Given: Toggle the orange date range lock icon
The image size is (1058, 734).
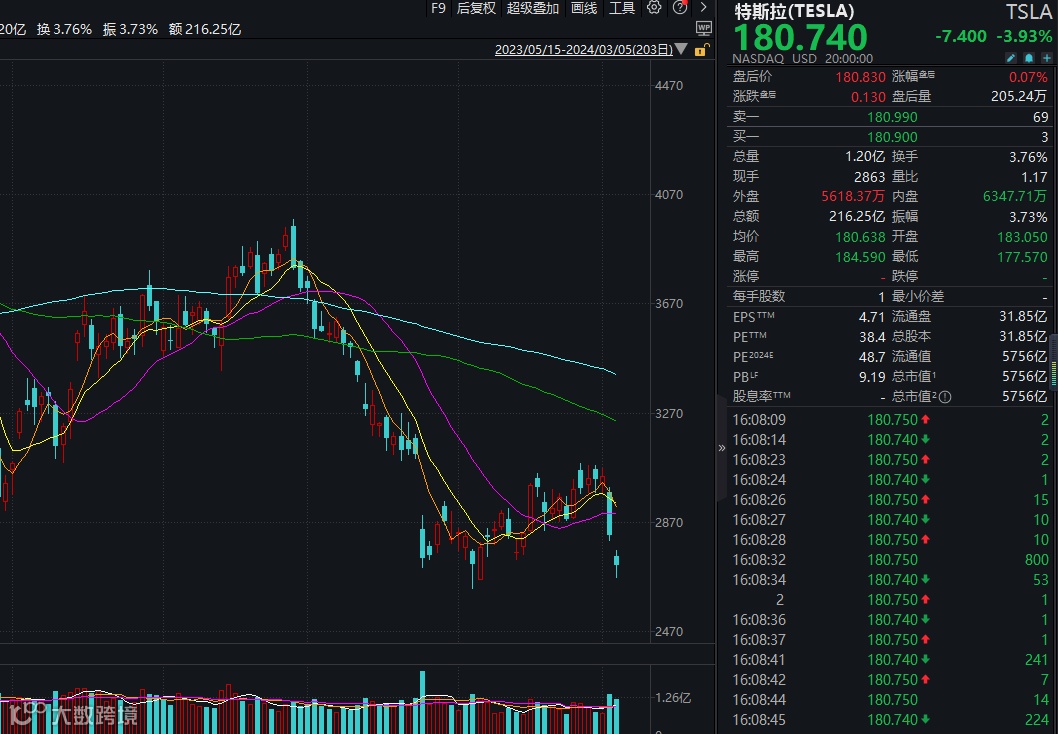Looking at the screenshot, I should click(702, 50).
